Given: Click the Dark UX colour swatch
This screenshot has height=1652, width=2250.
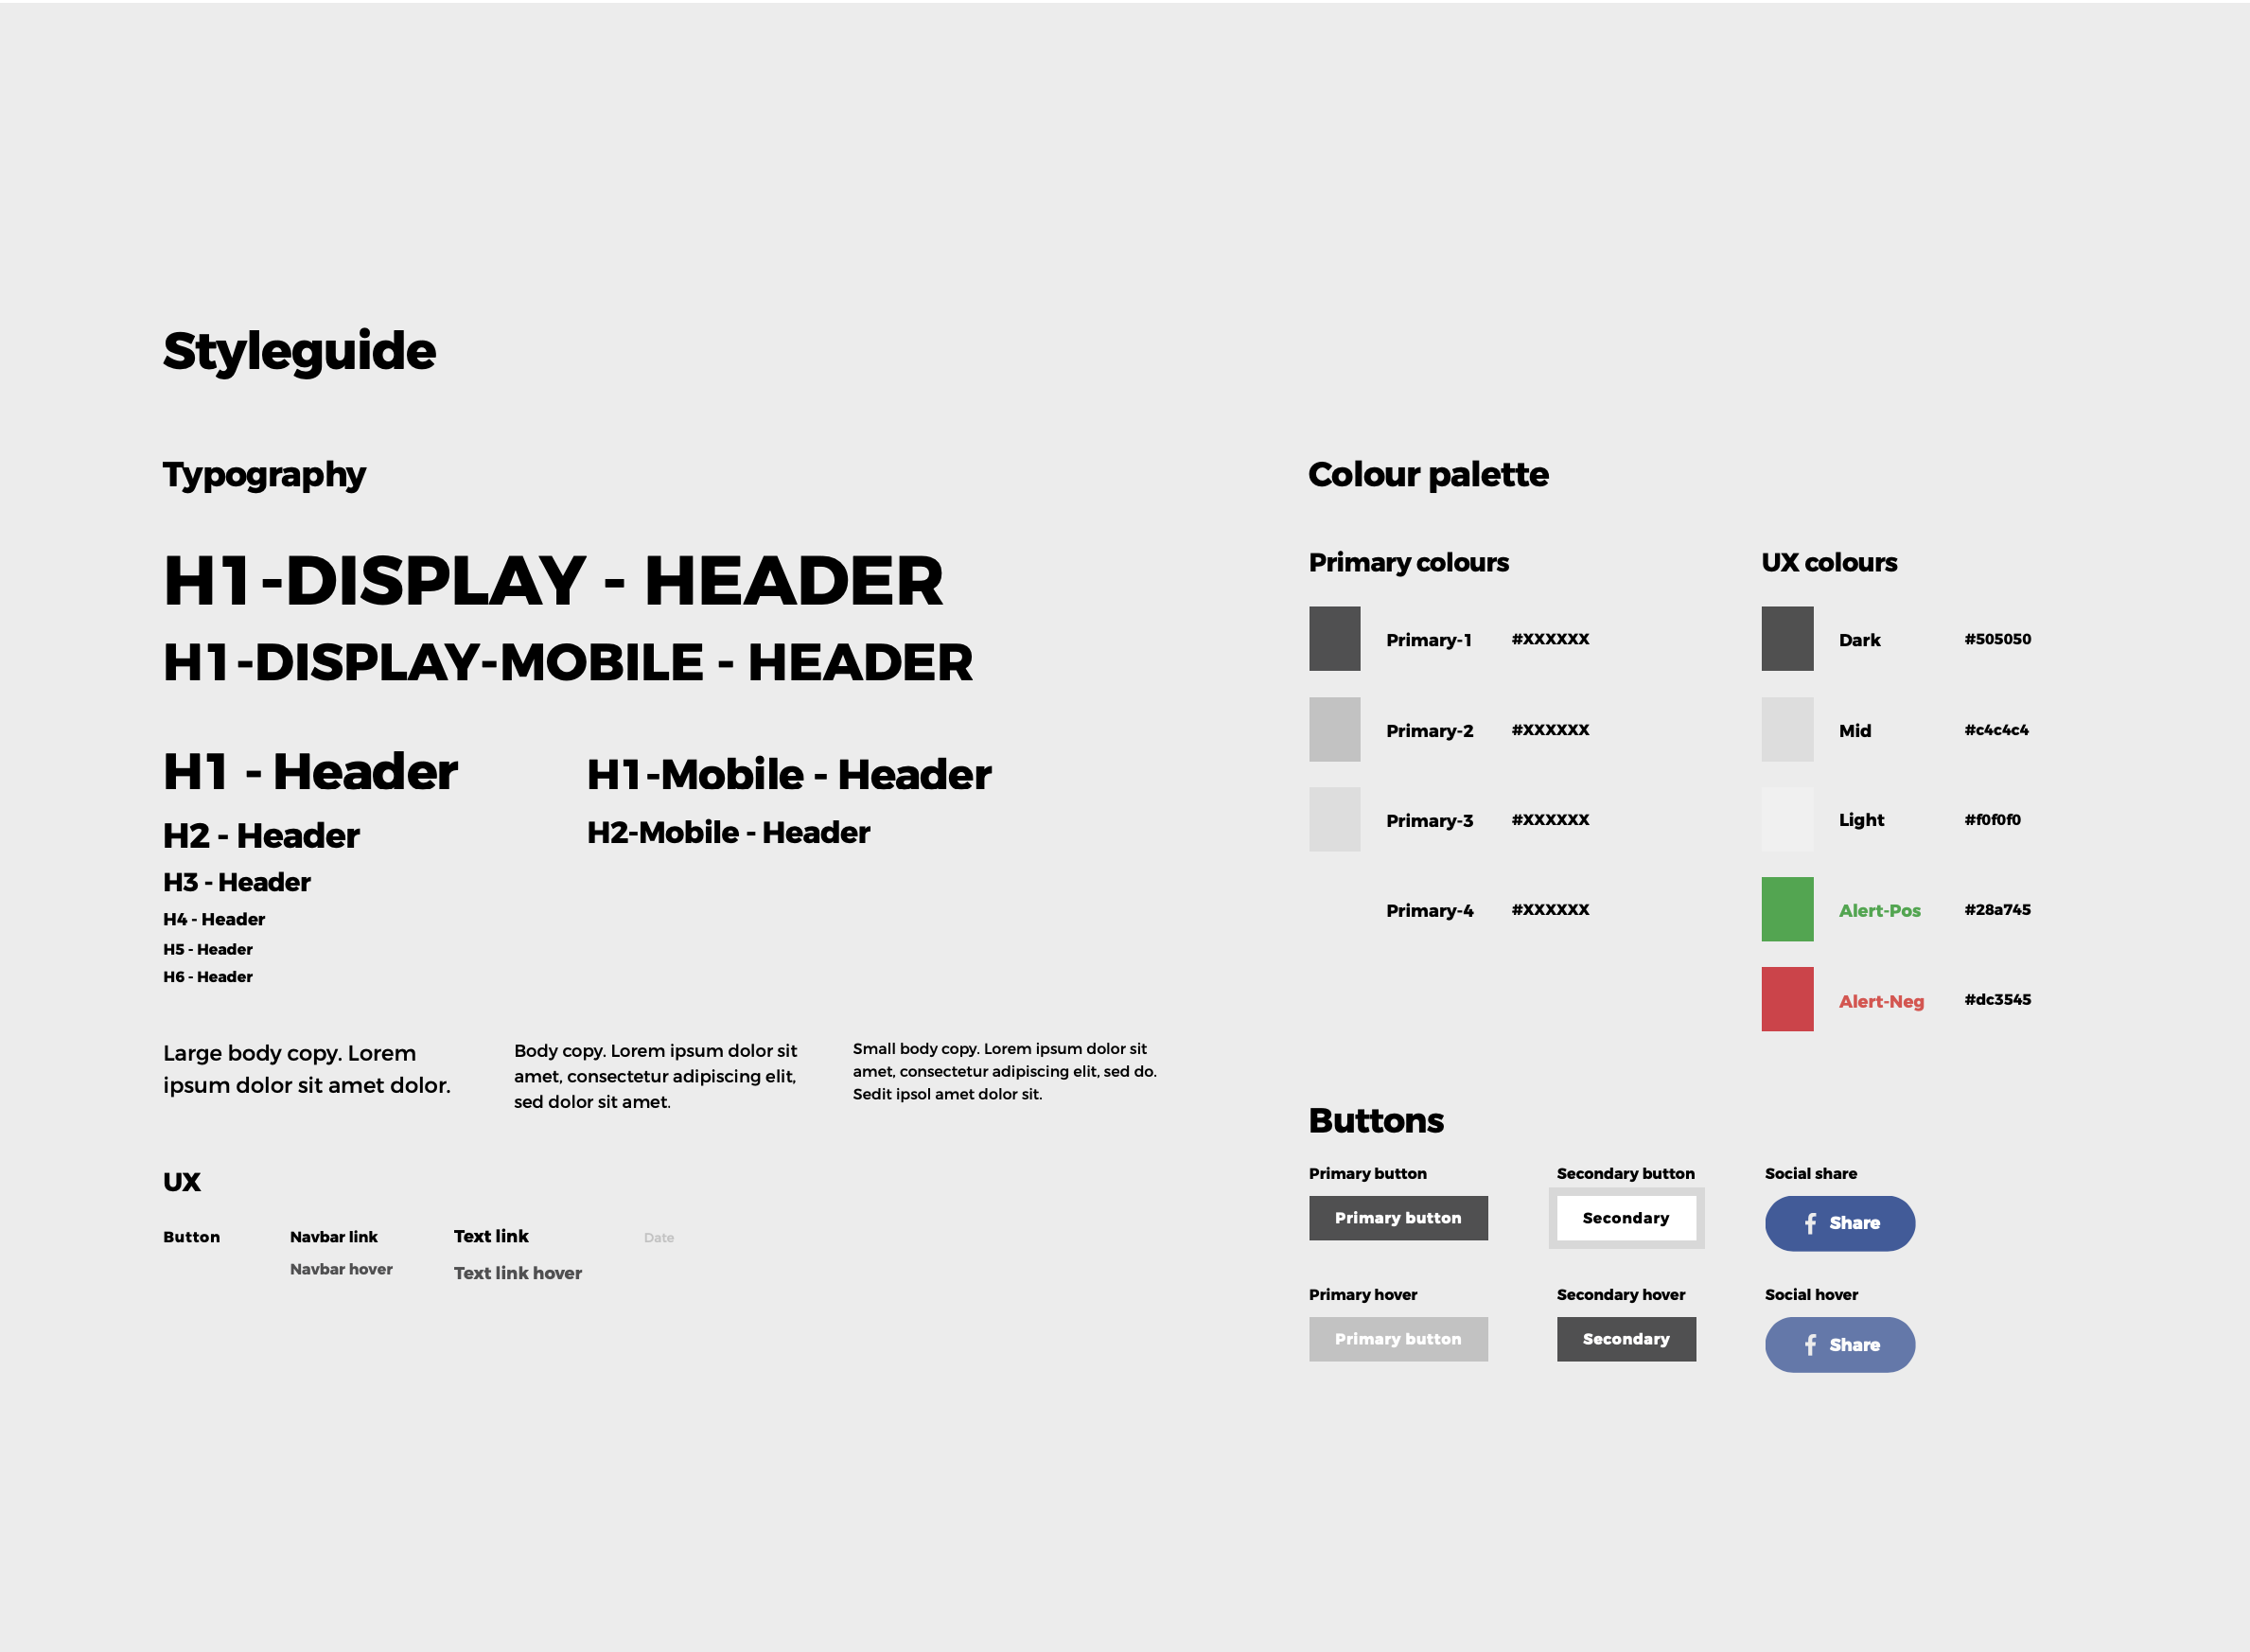Looking at the screenshot, I should (x=1789, y=636).
